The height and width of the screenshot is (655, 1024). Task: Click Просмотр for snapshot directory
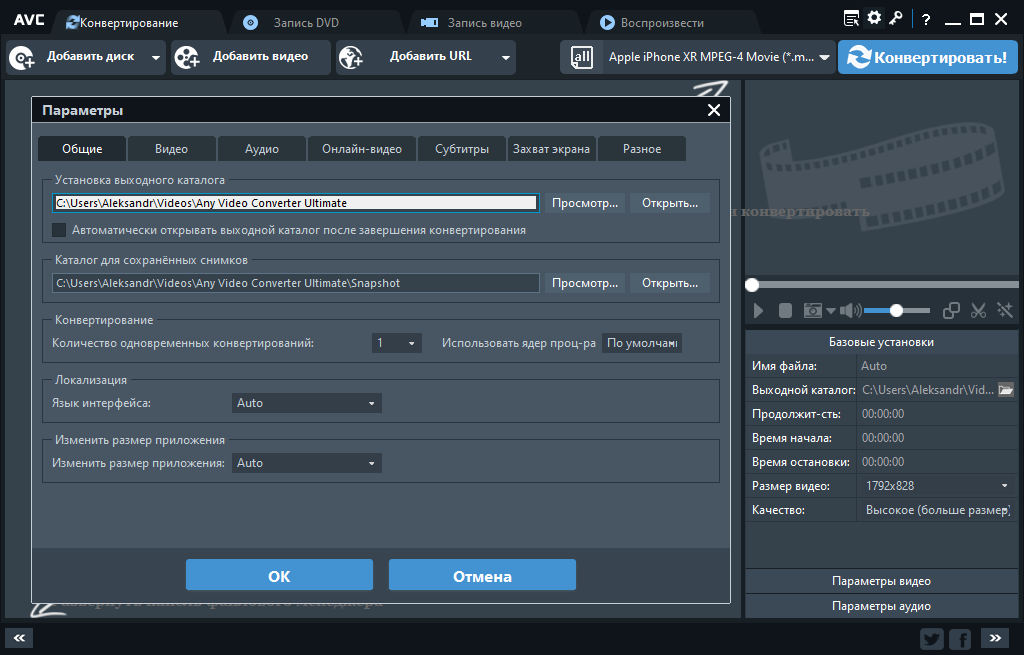click(585, 283)
